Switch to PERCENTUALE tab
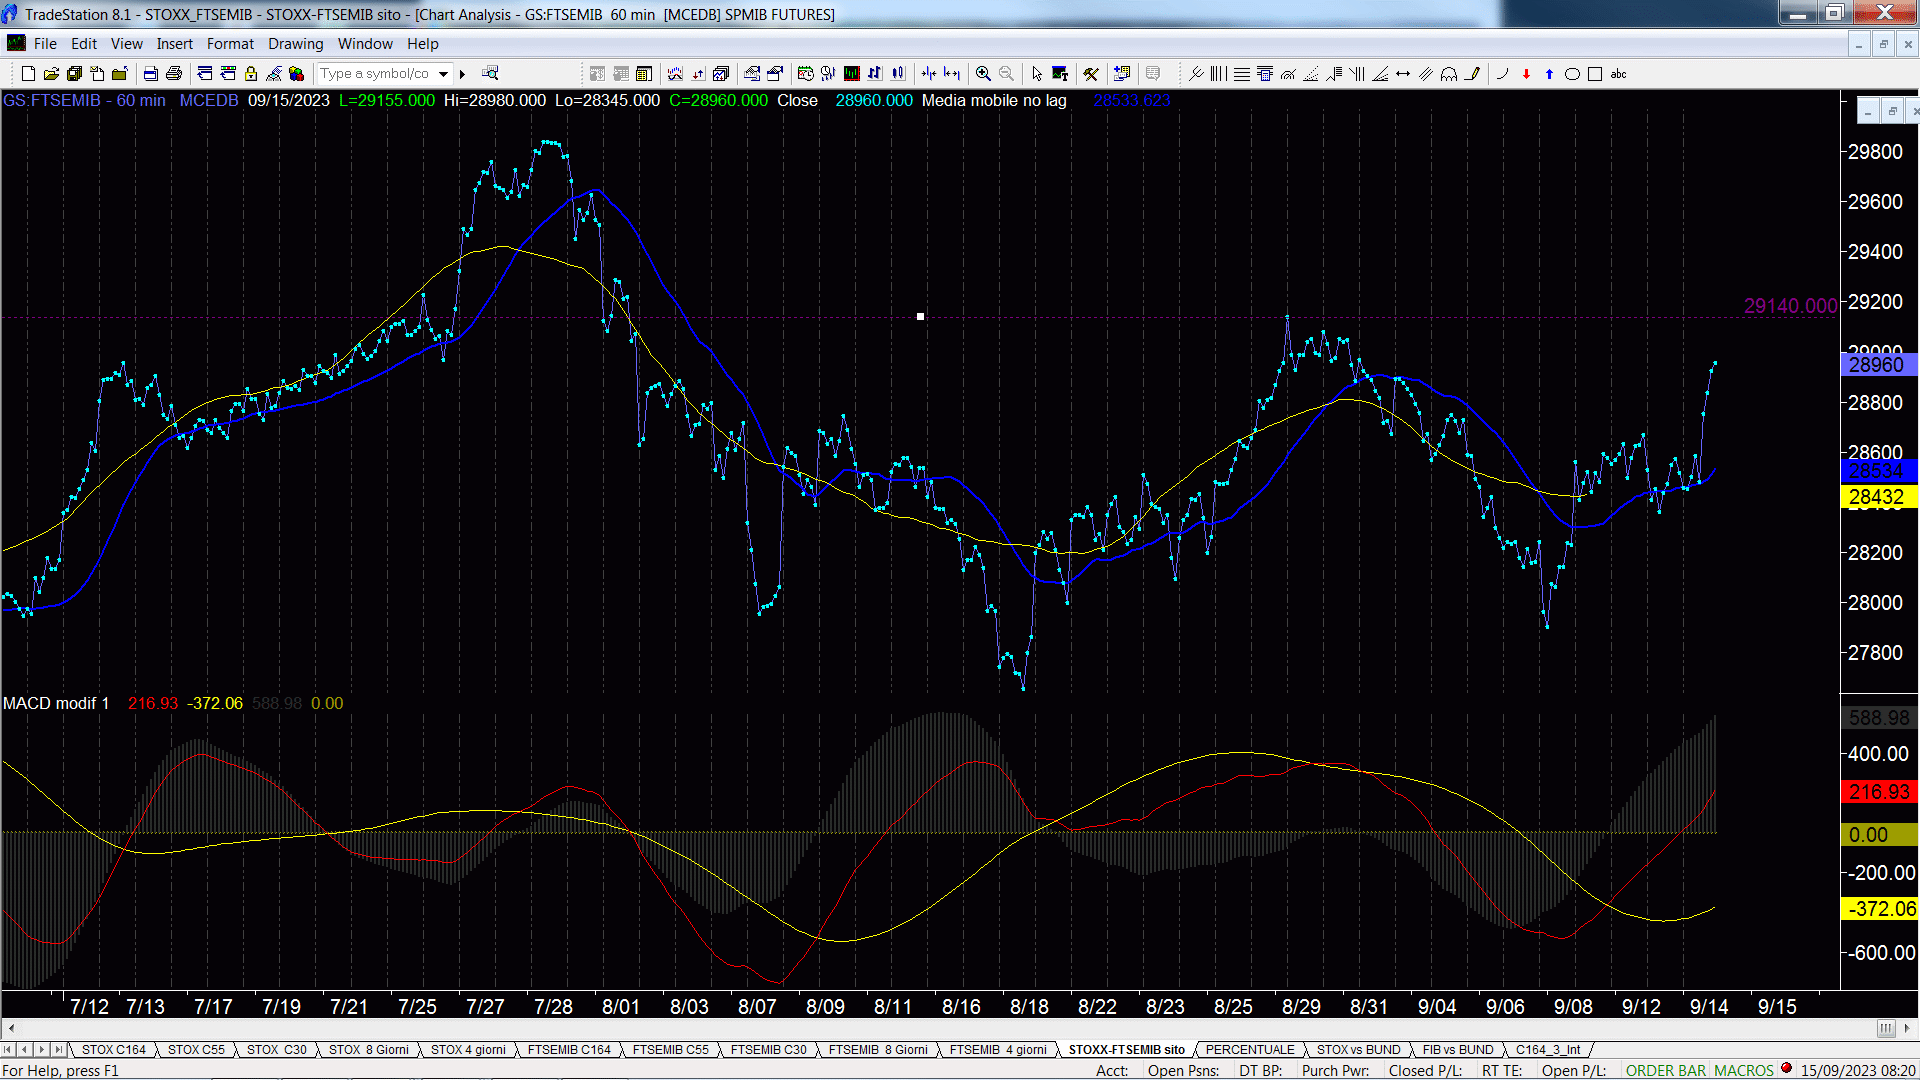This screenshot has width=1920, height=1080. click(1250, 1050)
